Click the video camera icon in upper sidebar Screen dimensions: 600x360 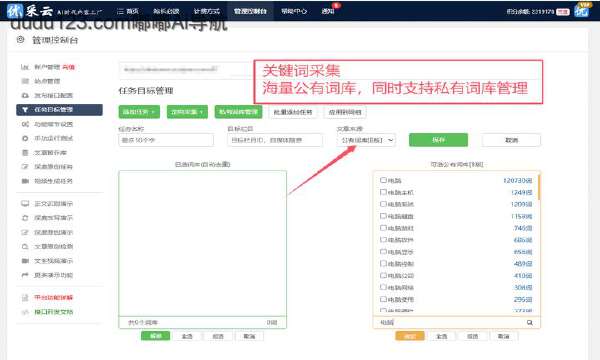(25, 181)
